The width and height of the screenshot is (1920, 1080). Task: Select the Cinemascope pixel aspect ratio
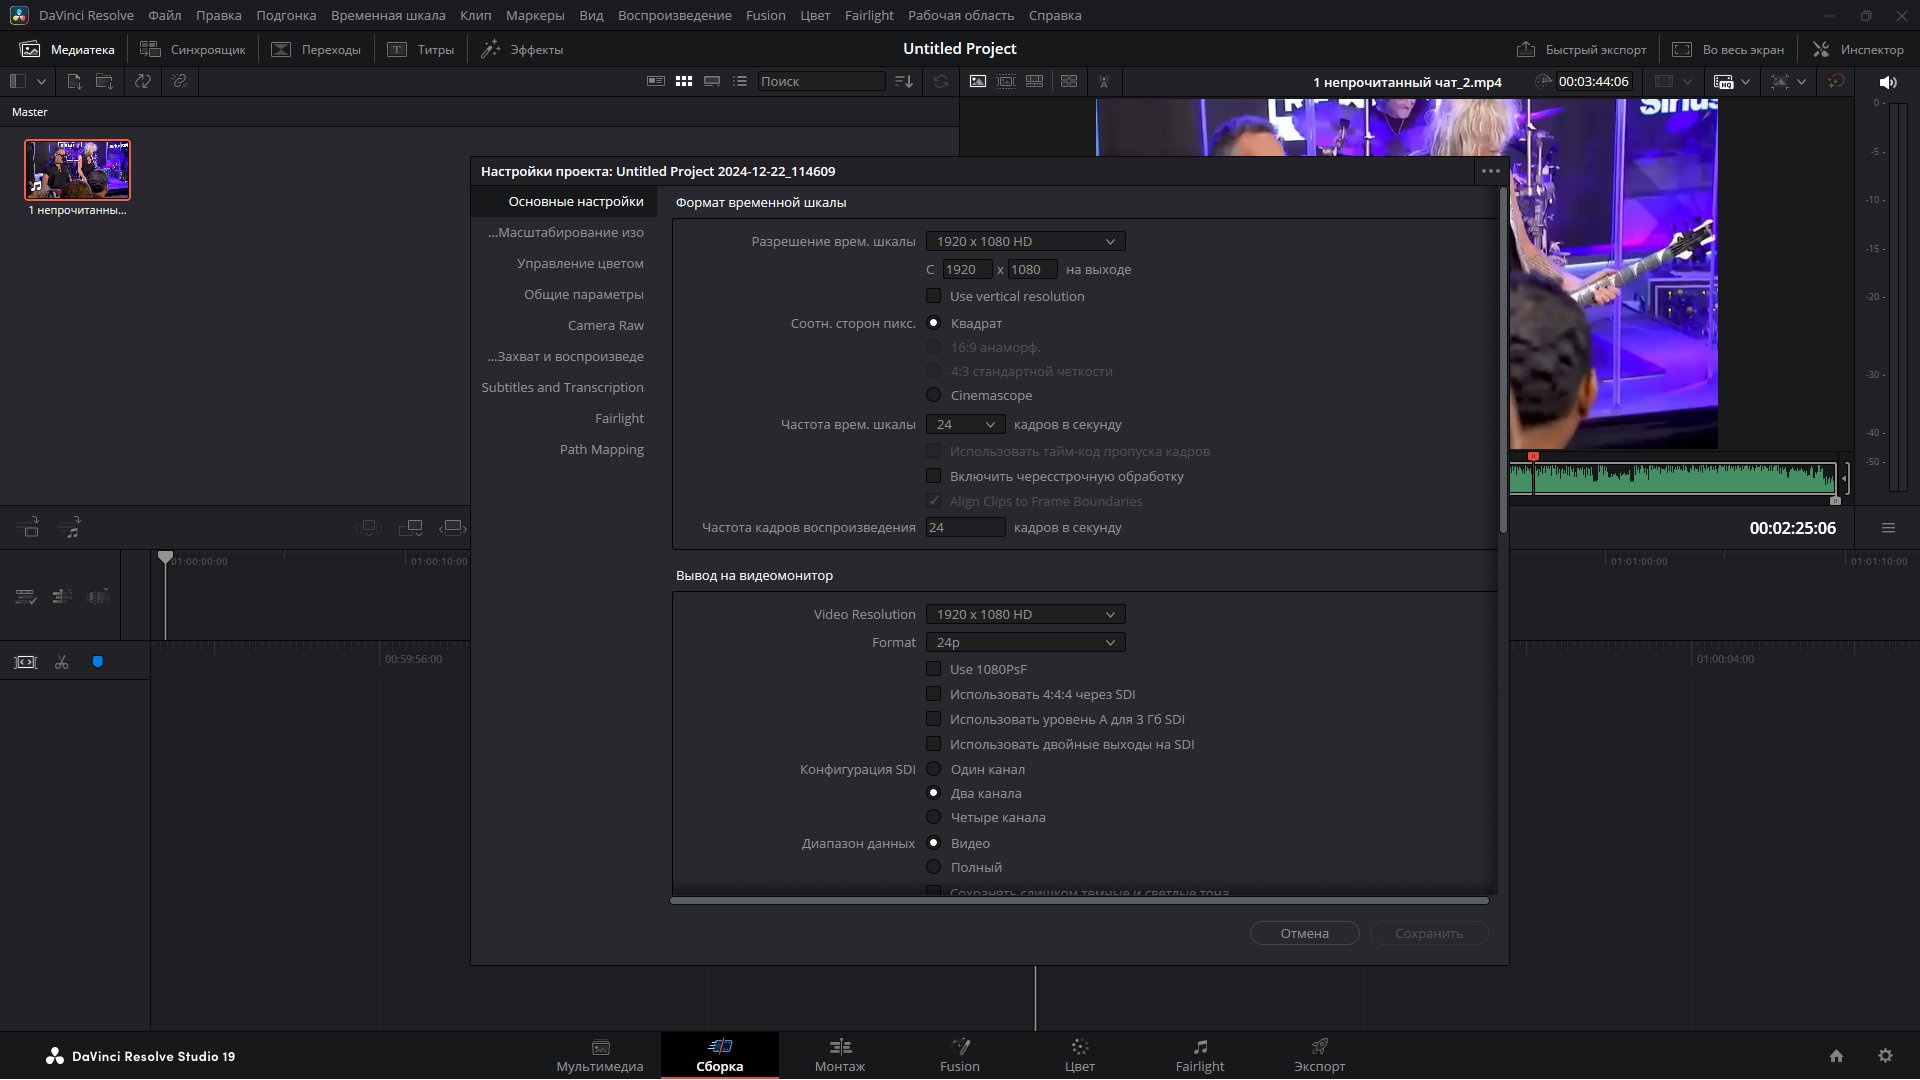point(933,395)
